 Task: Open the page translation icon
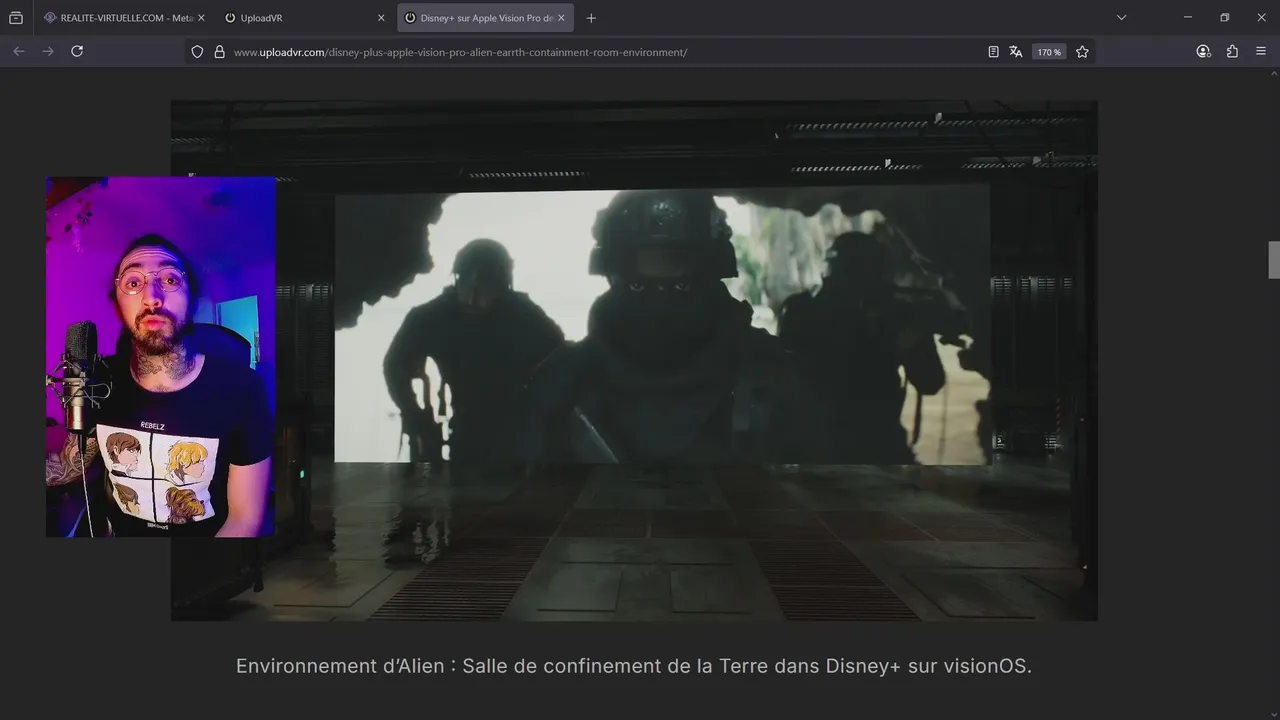coord(1016,52)
